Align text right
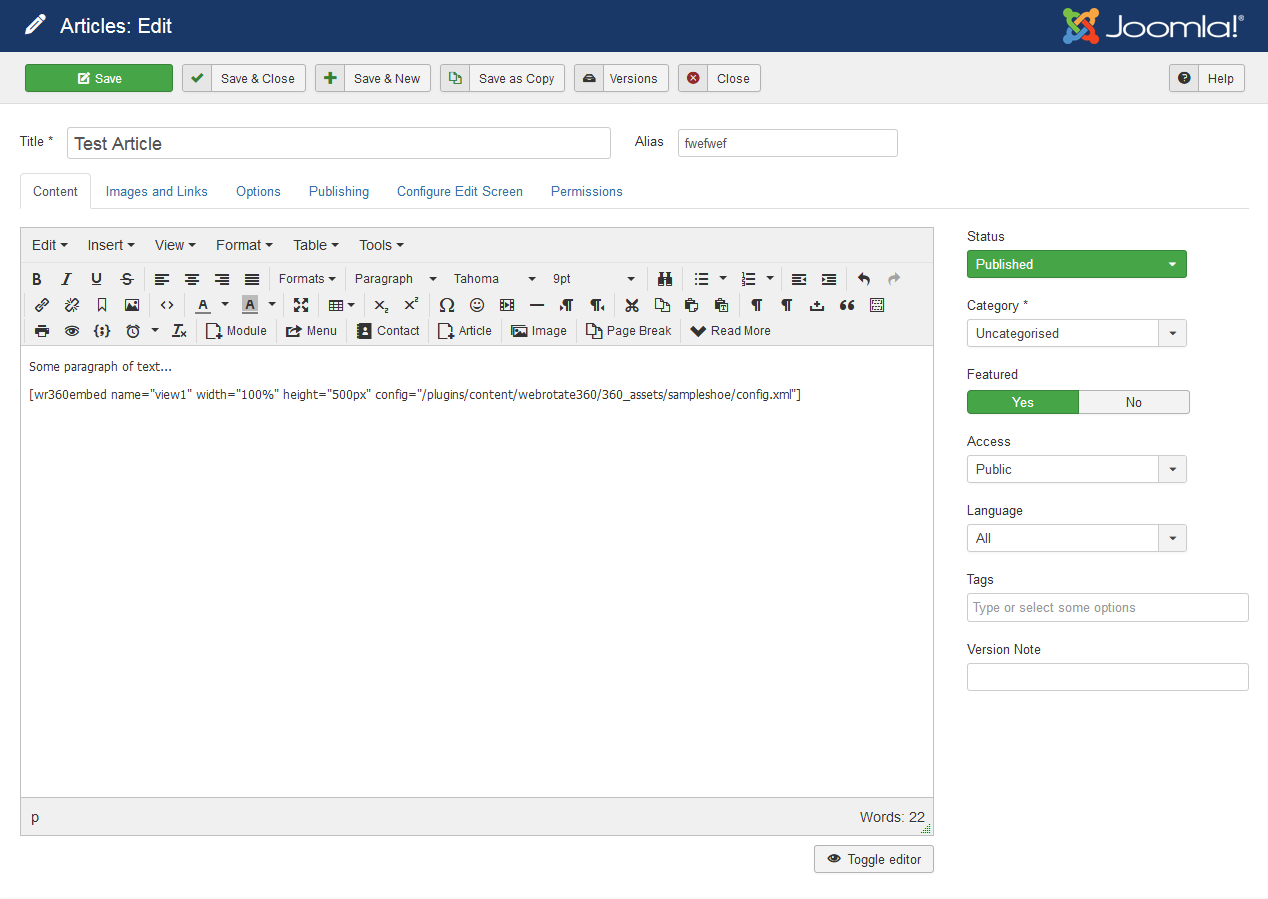The image size is (1268, 899). point(222,279)
